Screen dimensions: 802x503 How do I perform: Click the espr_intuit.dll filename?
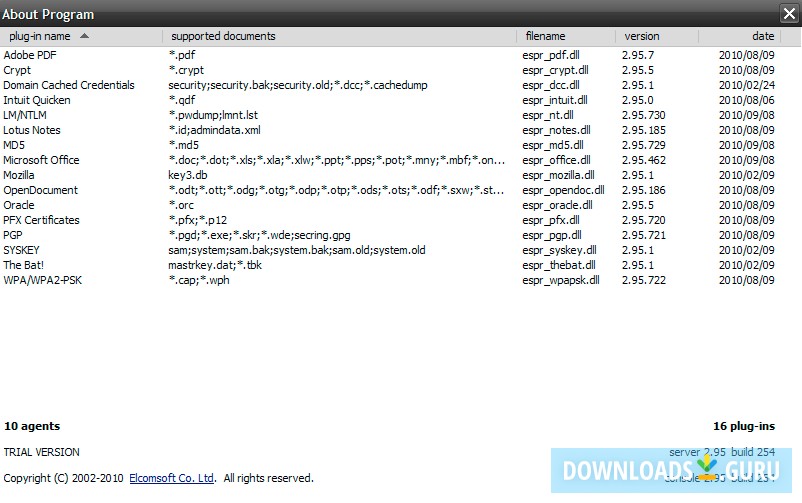pos(554,100)
